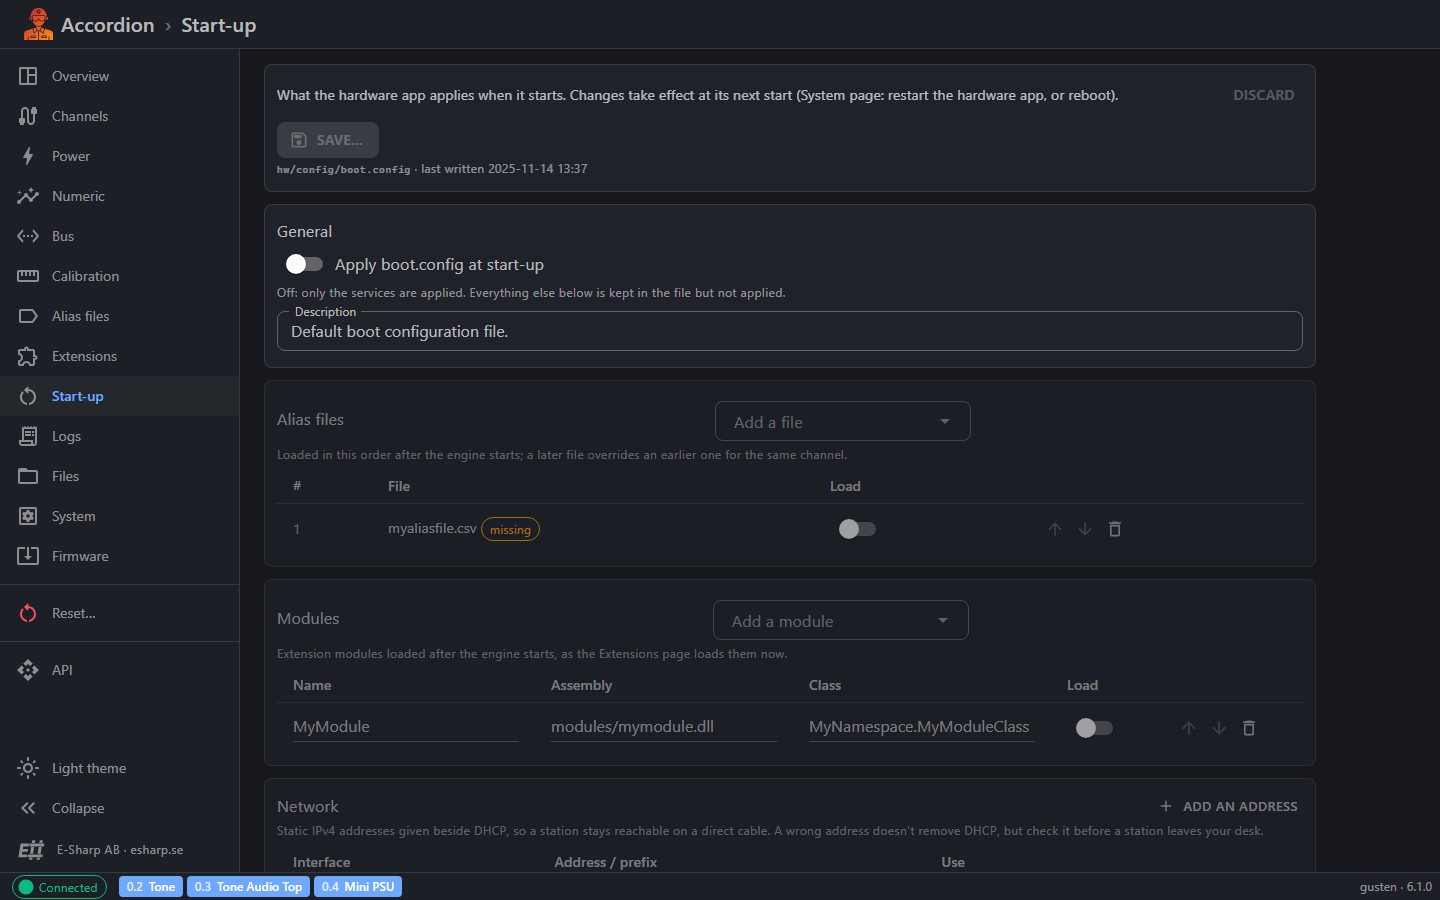The image size is (1440, 900).
Task: Click the Calibration ruler icon
Action: (x=28, y=276)
